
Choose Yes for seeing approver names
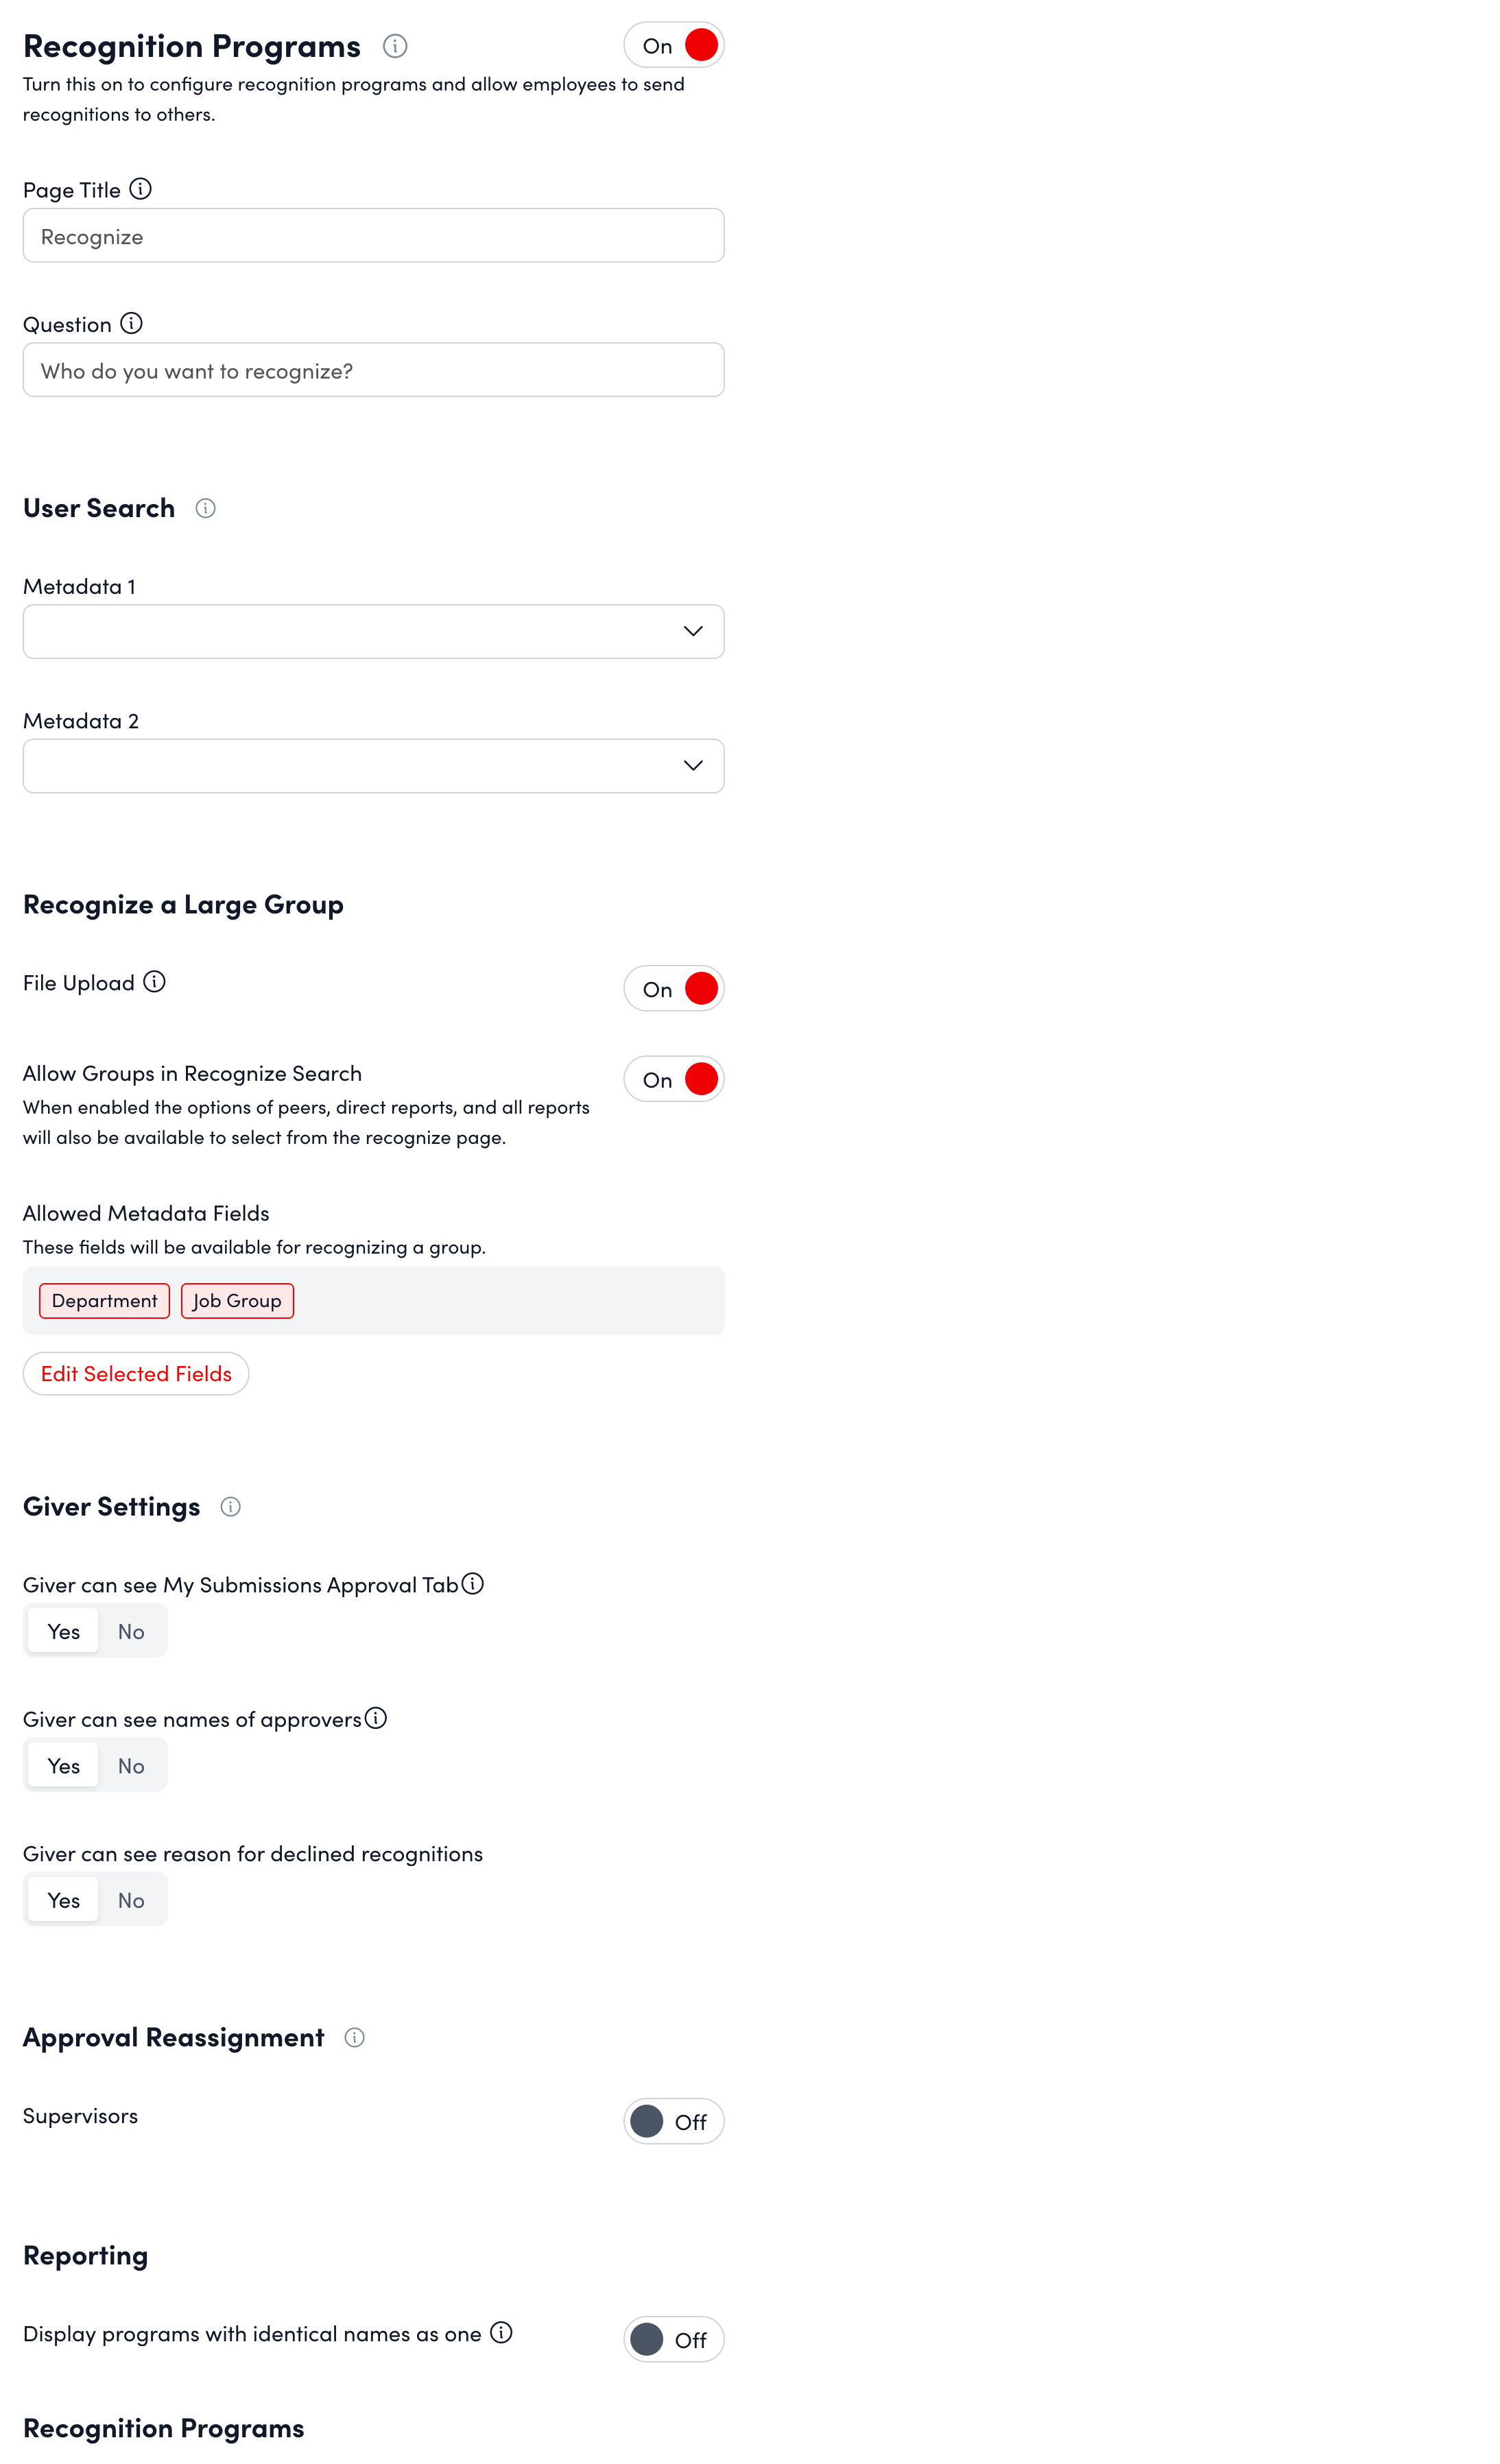62,1765
